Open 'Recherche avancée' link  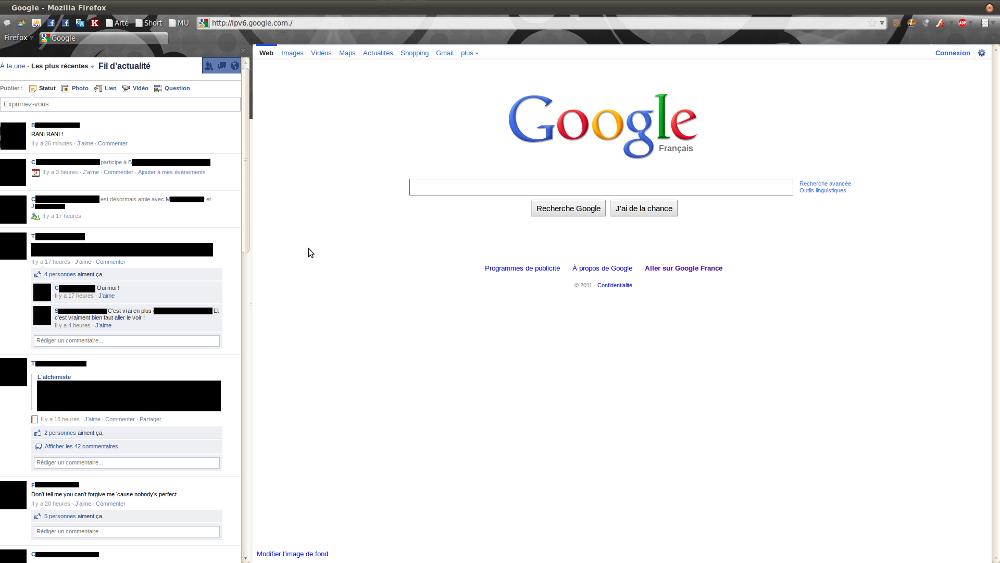click(x=825, y=184)
